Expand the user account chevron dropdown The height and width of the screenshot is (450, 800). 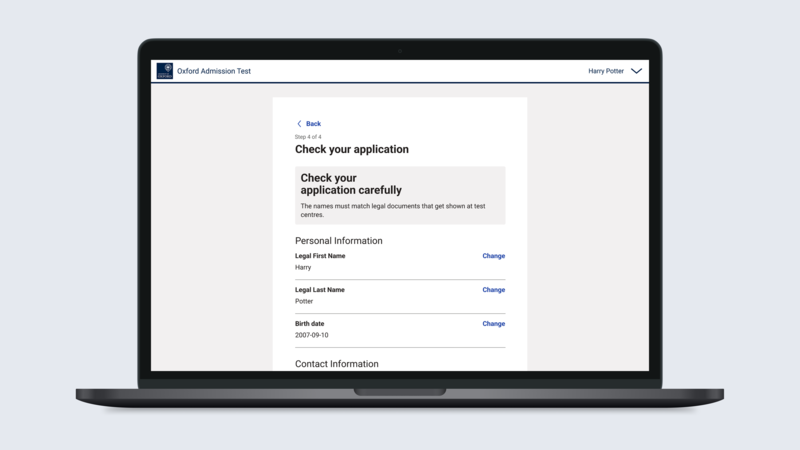pyautogui.click(x=636, y=72)
